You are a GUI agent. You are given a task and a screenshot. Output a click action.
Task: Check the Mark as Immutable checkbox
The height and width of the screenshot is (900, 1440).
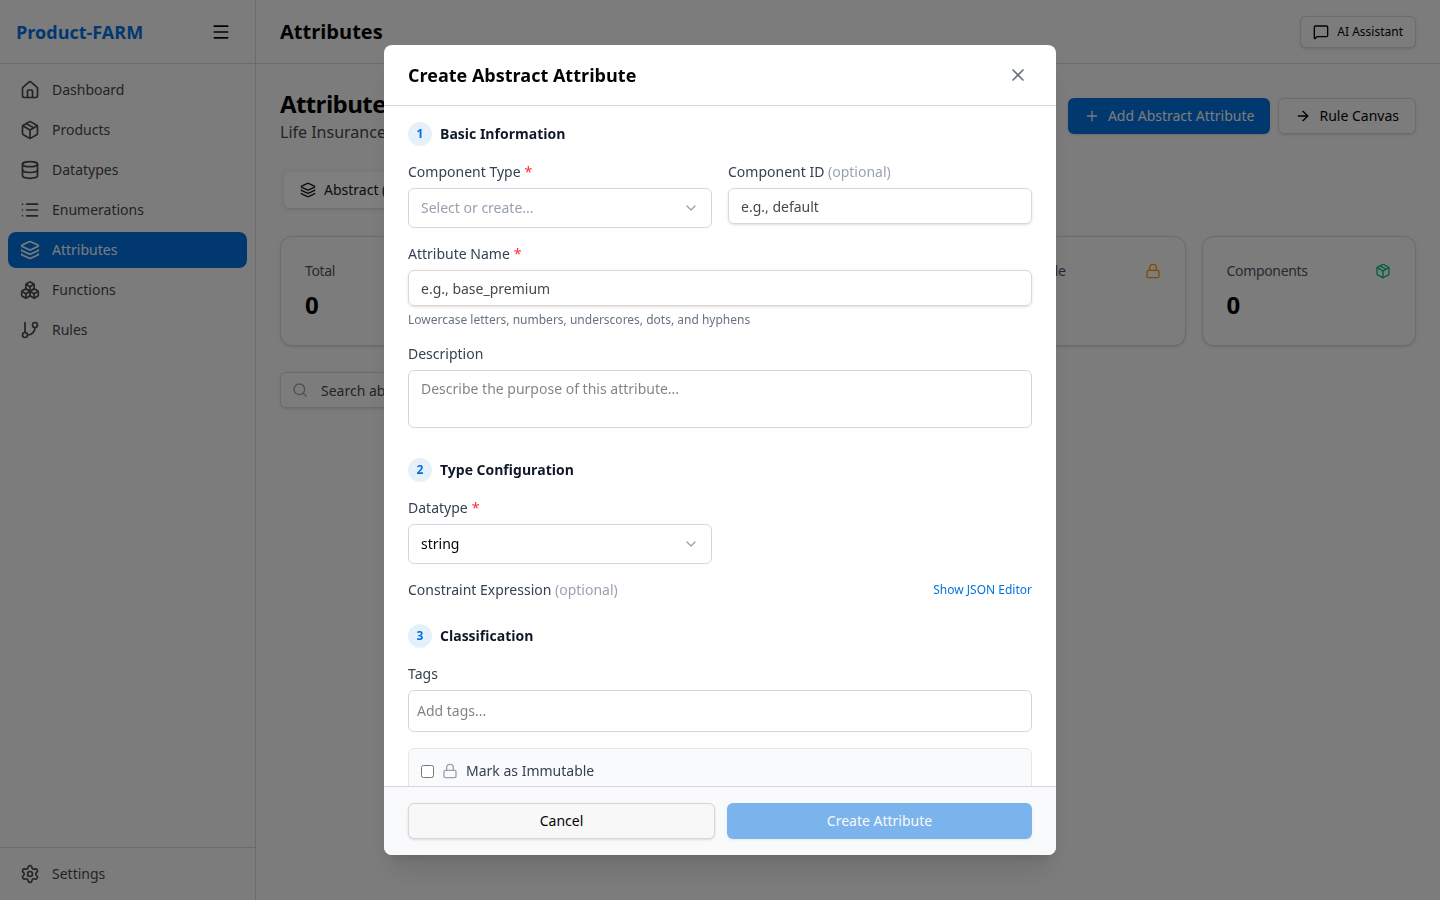tap(427, 771)
